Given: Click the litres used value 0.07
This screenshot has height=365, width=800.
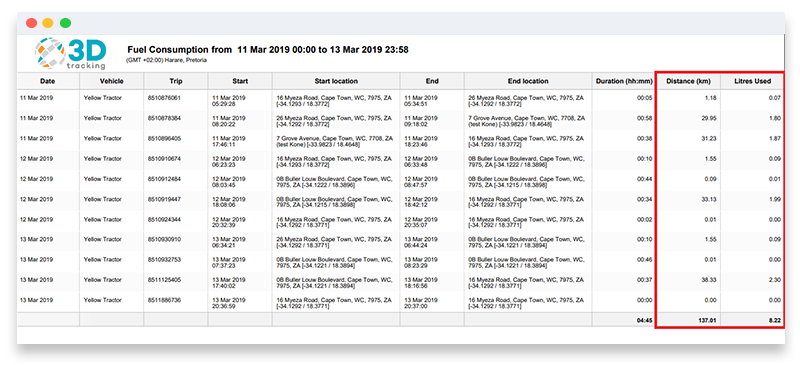Looking at the screenshot, I should pyautogui.click(x=774, y=98).
